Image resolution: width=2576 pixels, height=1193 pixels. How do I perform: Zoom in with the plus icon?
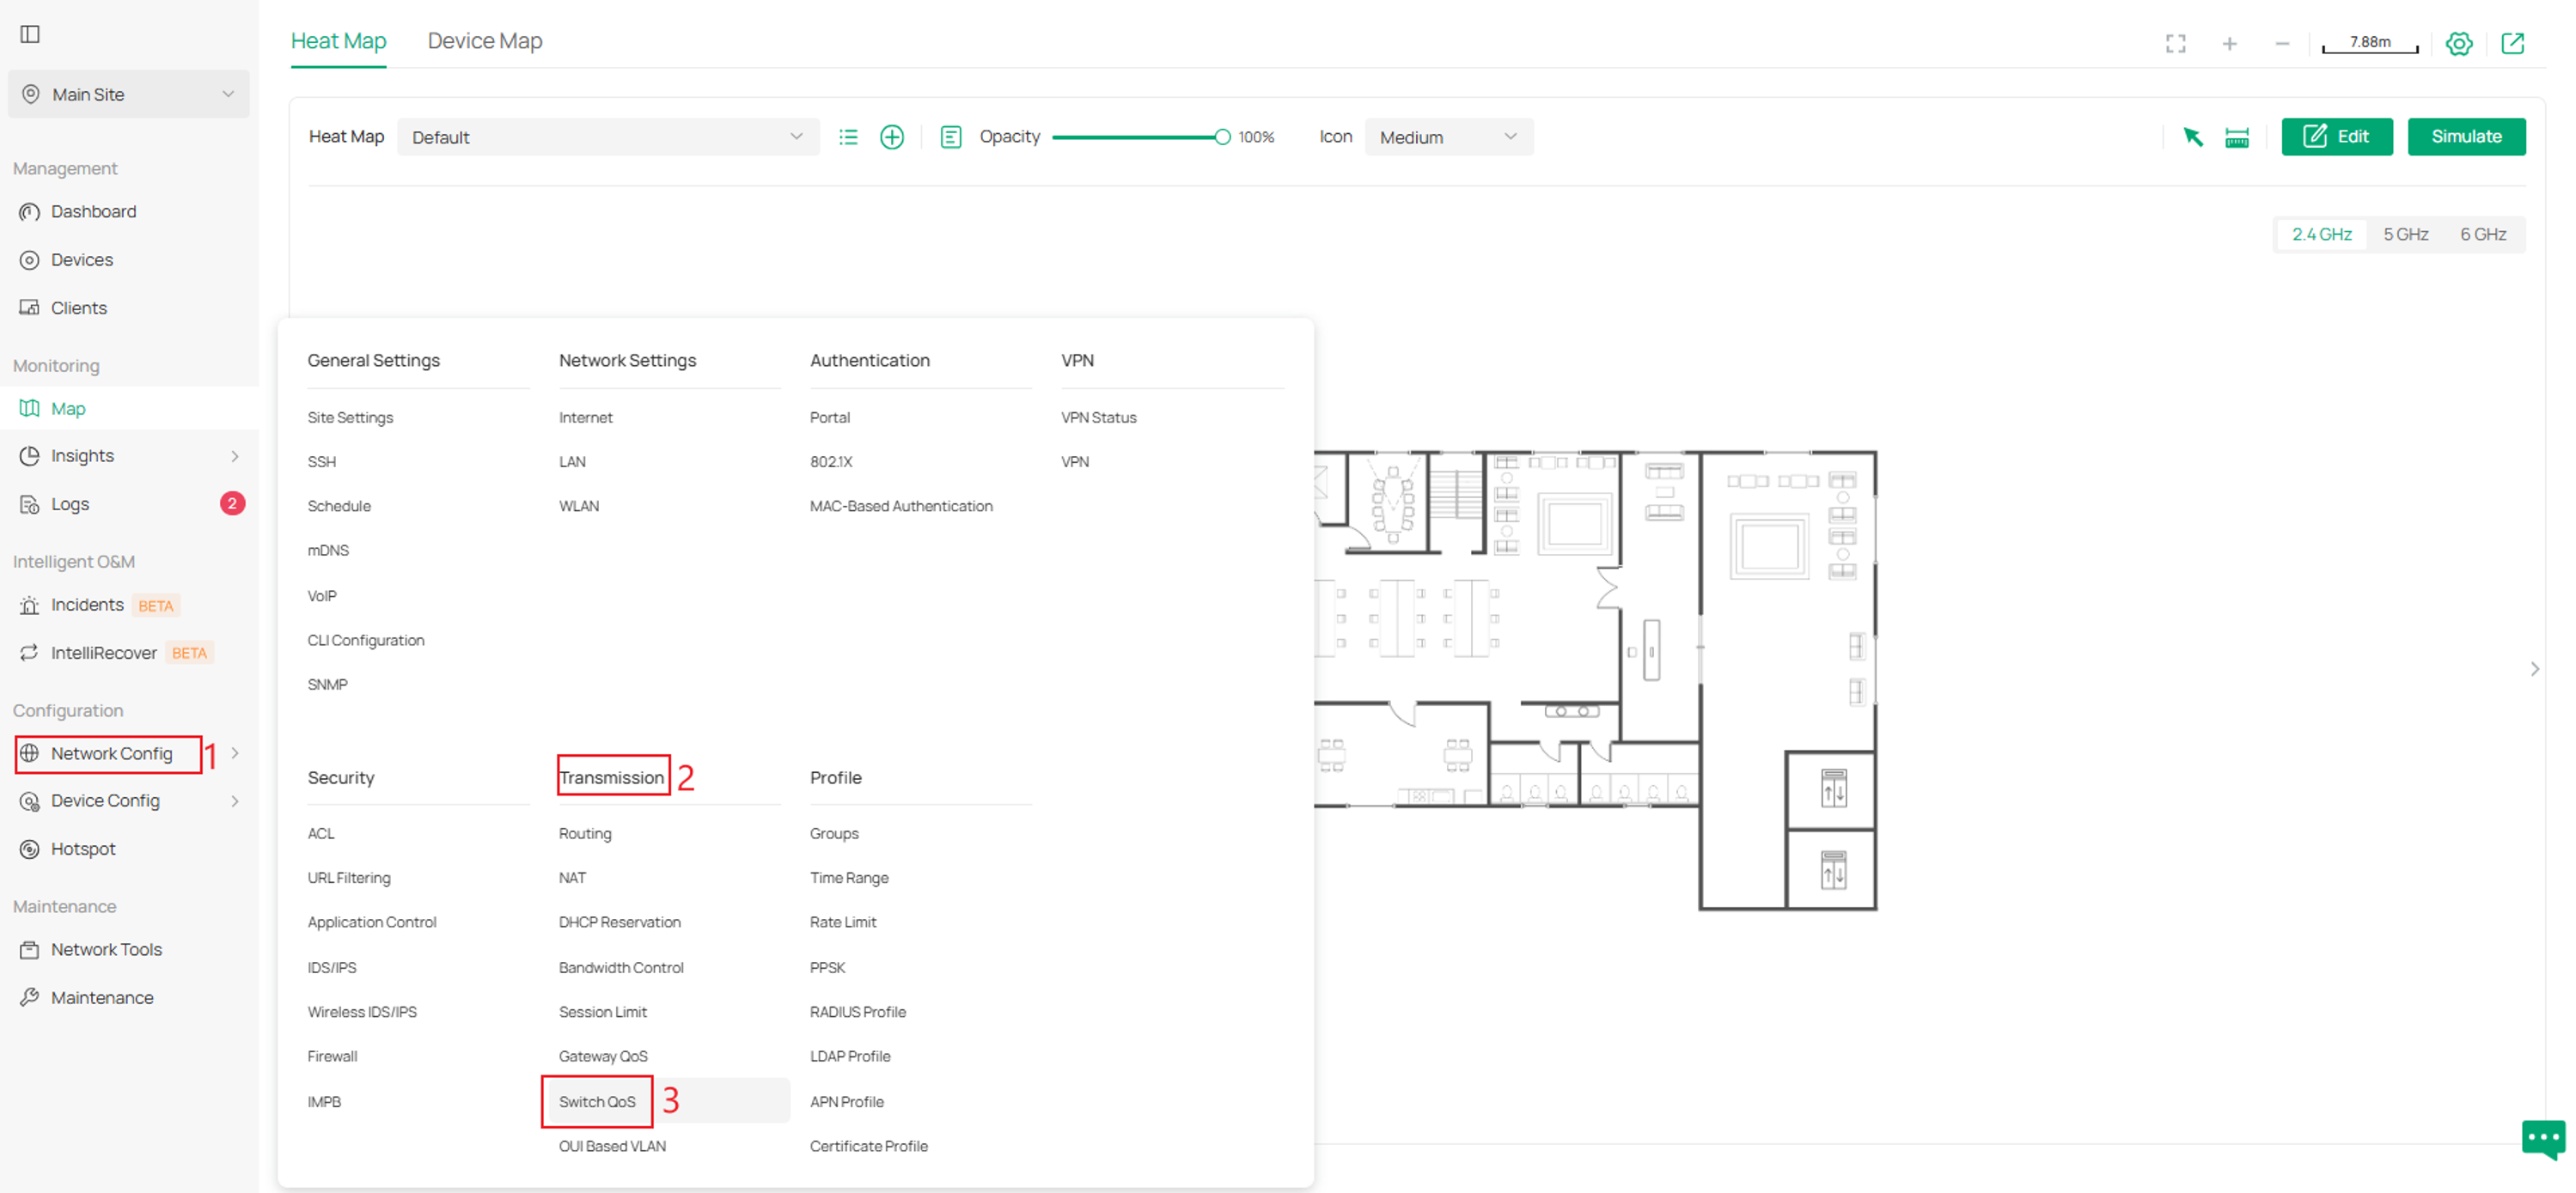pos(2229,43)
